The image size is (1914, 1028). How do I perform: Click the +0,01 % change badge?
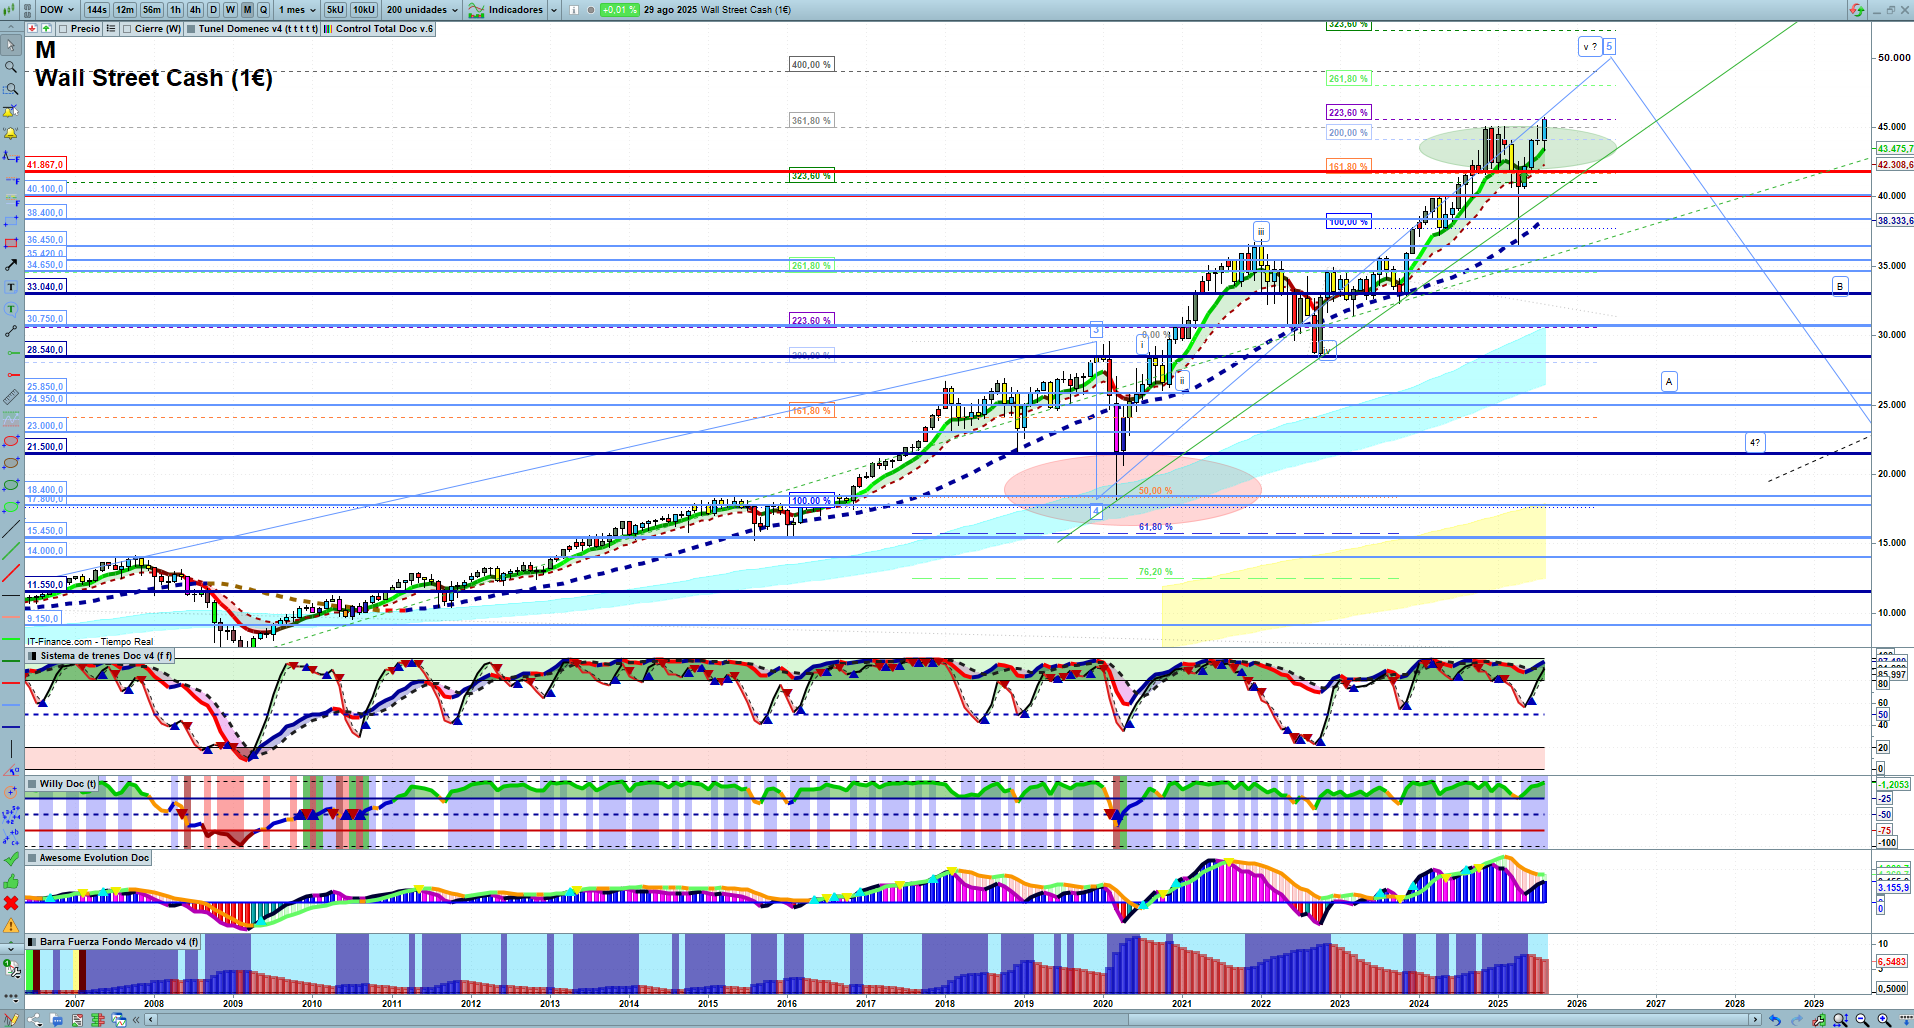tap(619, 10)
